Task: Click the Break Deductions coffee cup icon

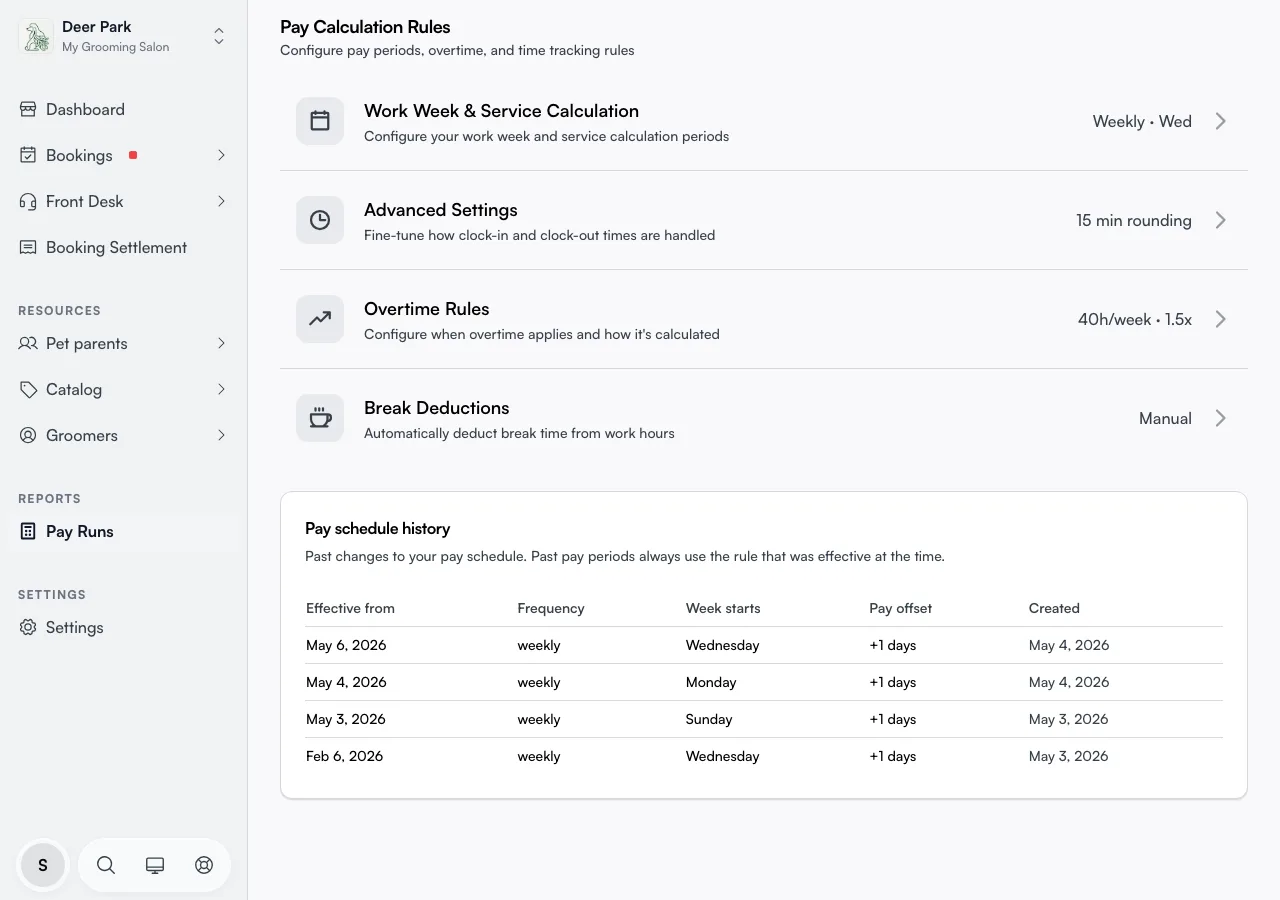Action: click(320, 418)
